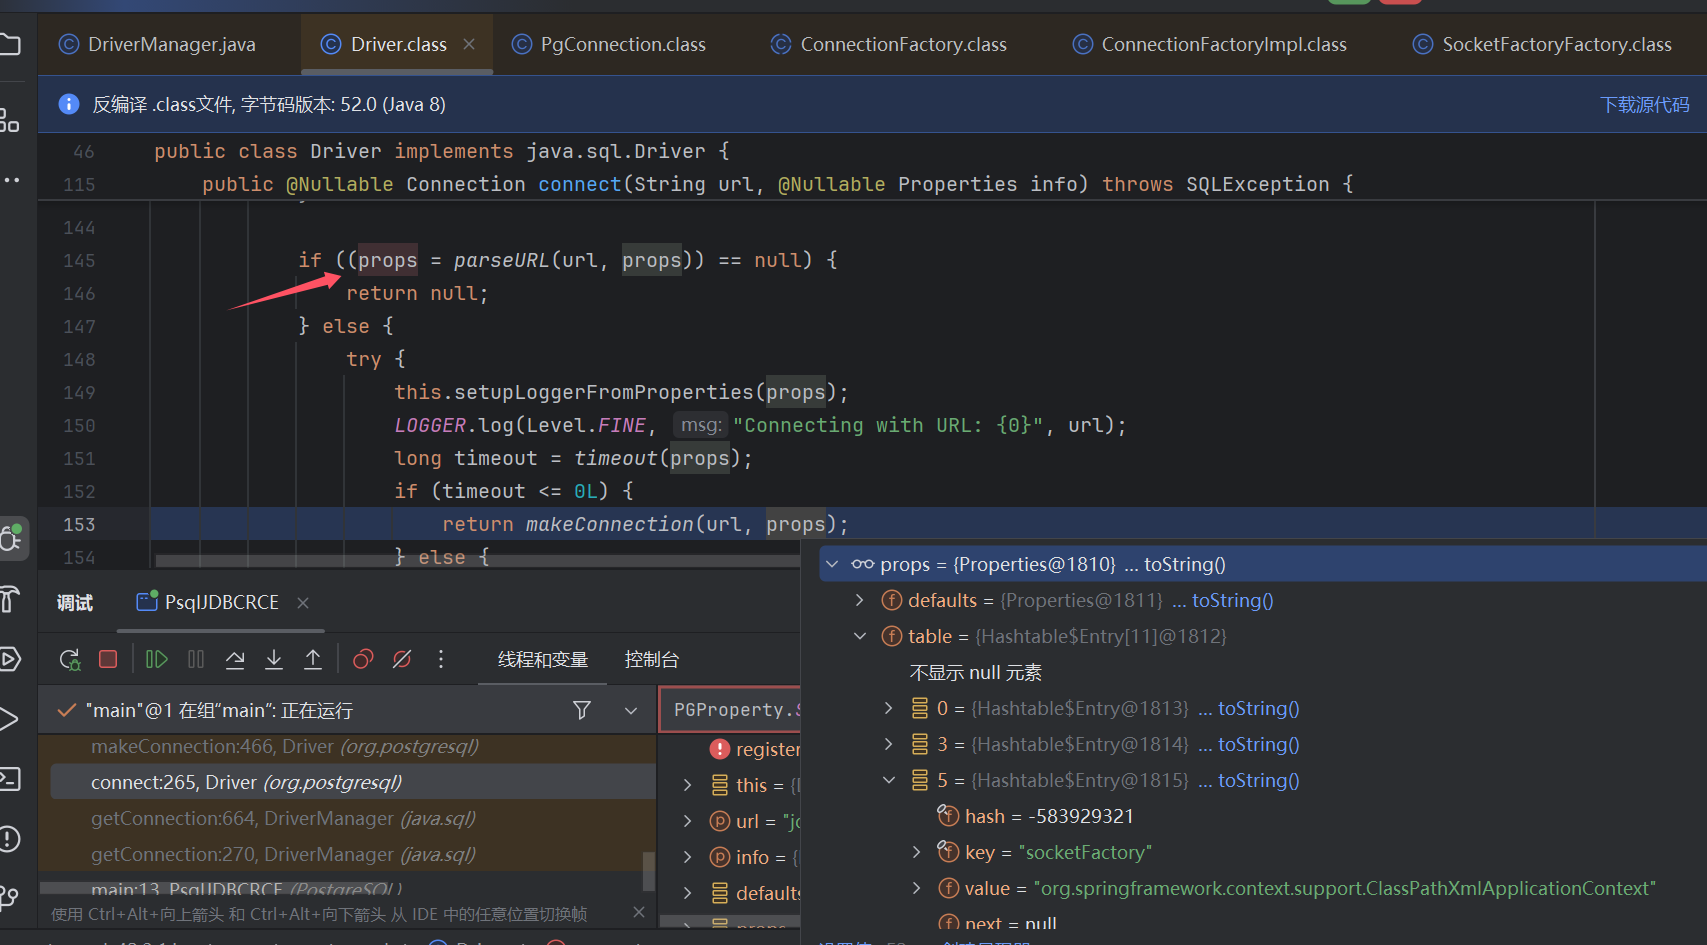
Task: Step over to next line
Action: pyautogui.click(x=235, y=659)
